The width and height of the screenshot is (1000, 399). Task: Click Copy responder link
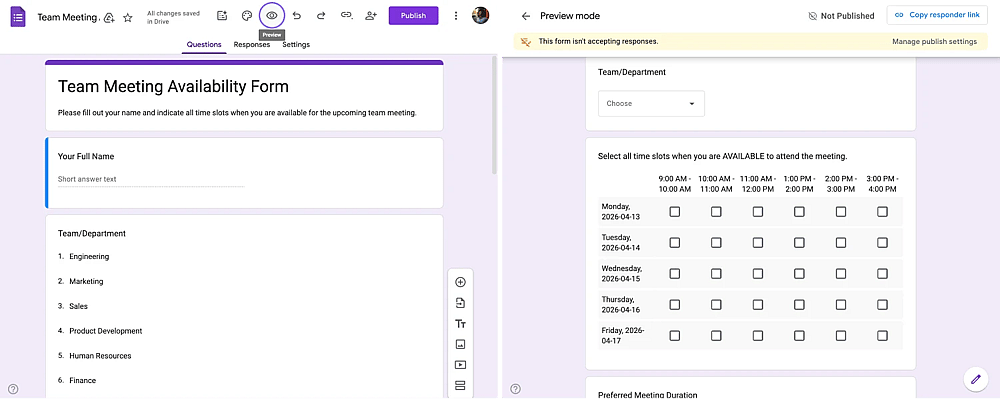pyautogui.click(x=937, y=15)
